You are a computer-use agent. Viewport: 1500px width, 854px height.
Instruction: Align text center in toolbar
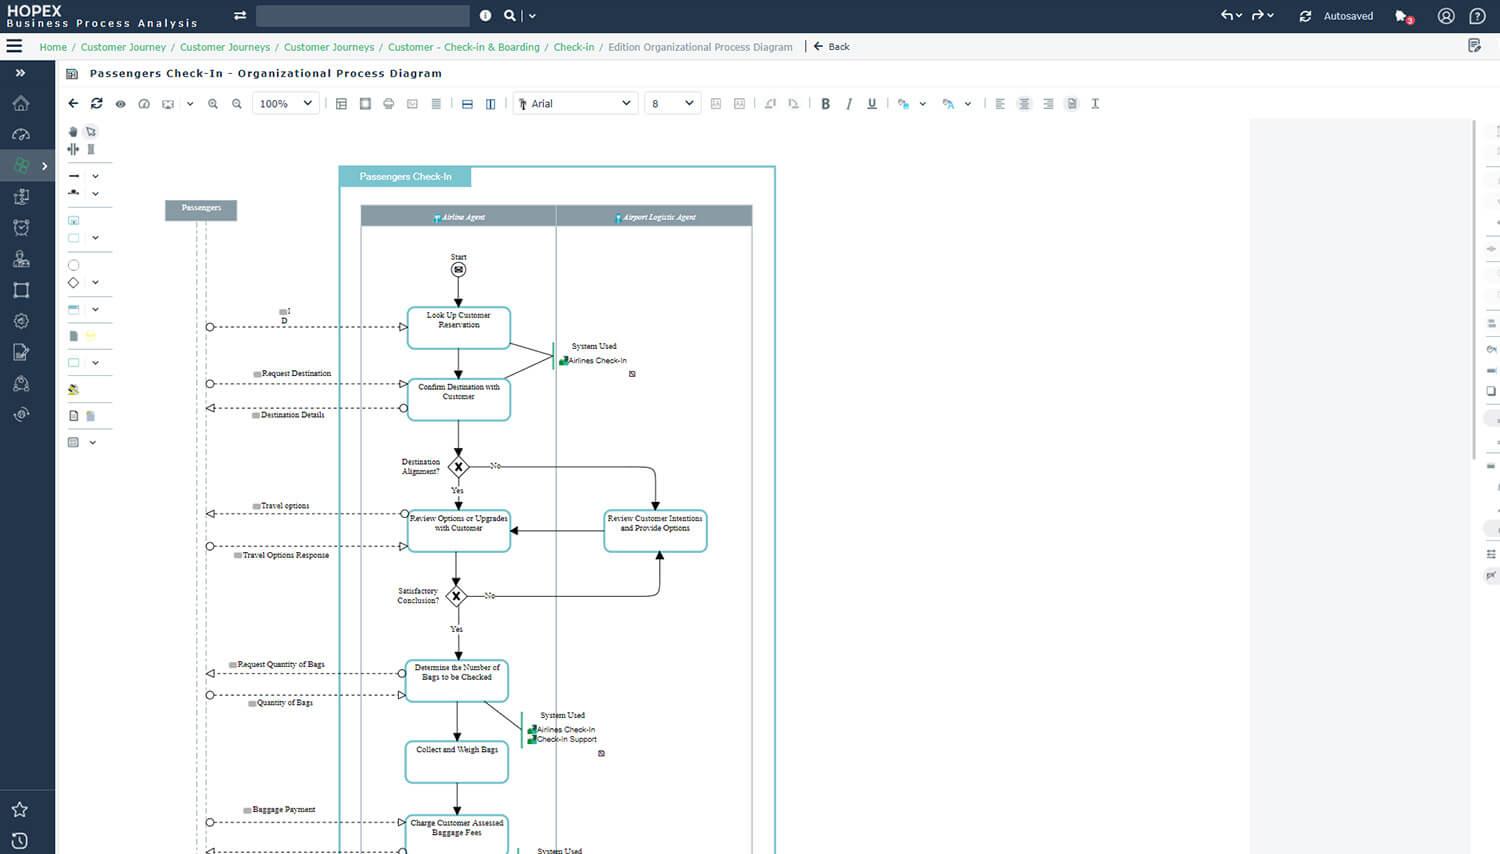pyautogui.click(x=1024, y=103)
